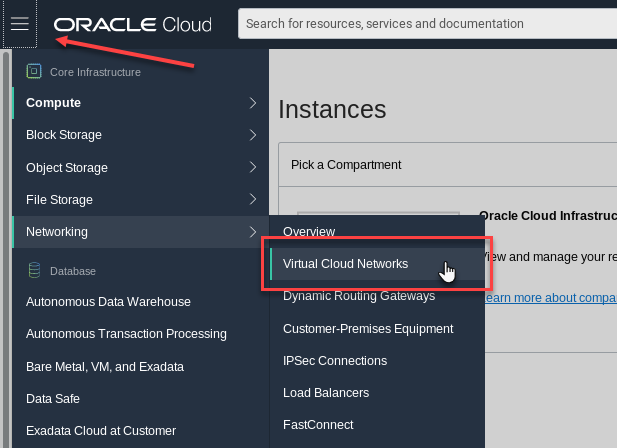Click the Core Infrastructure heading

point(95,72)
